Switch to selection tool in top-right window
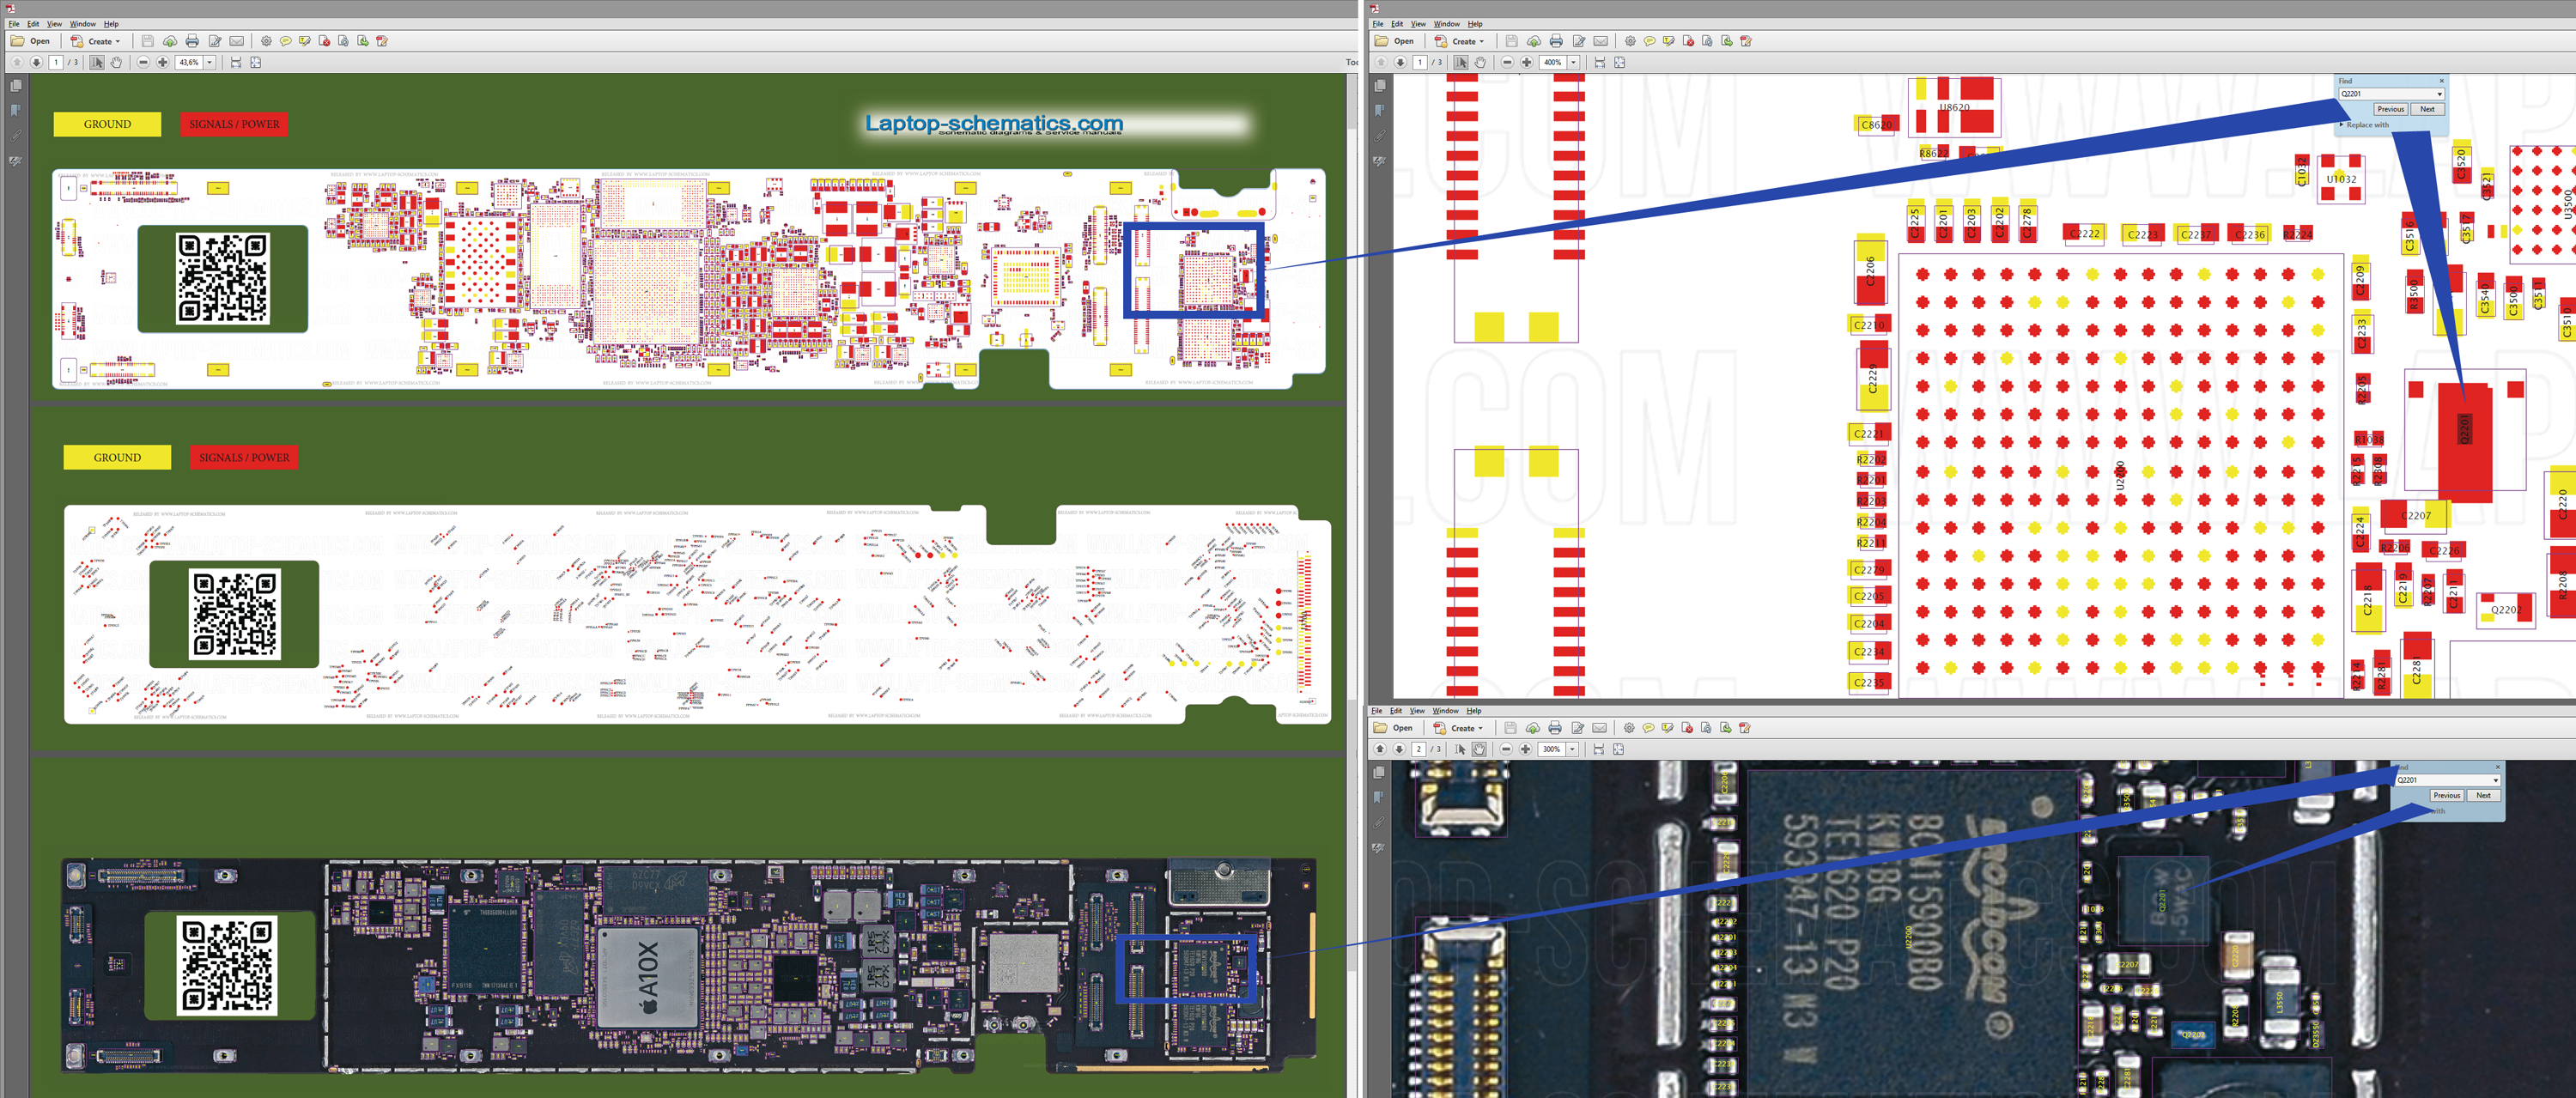This screenshot has width=2576, height=1098. [x=1461, y=62]
